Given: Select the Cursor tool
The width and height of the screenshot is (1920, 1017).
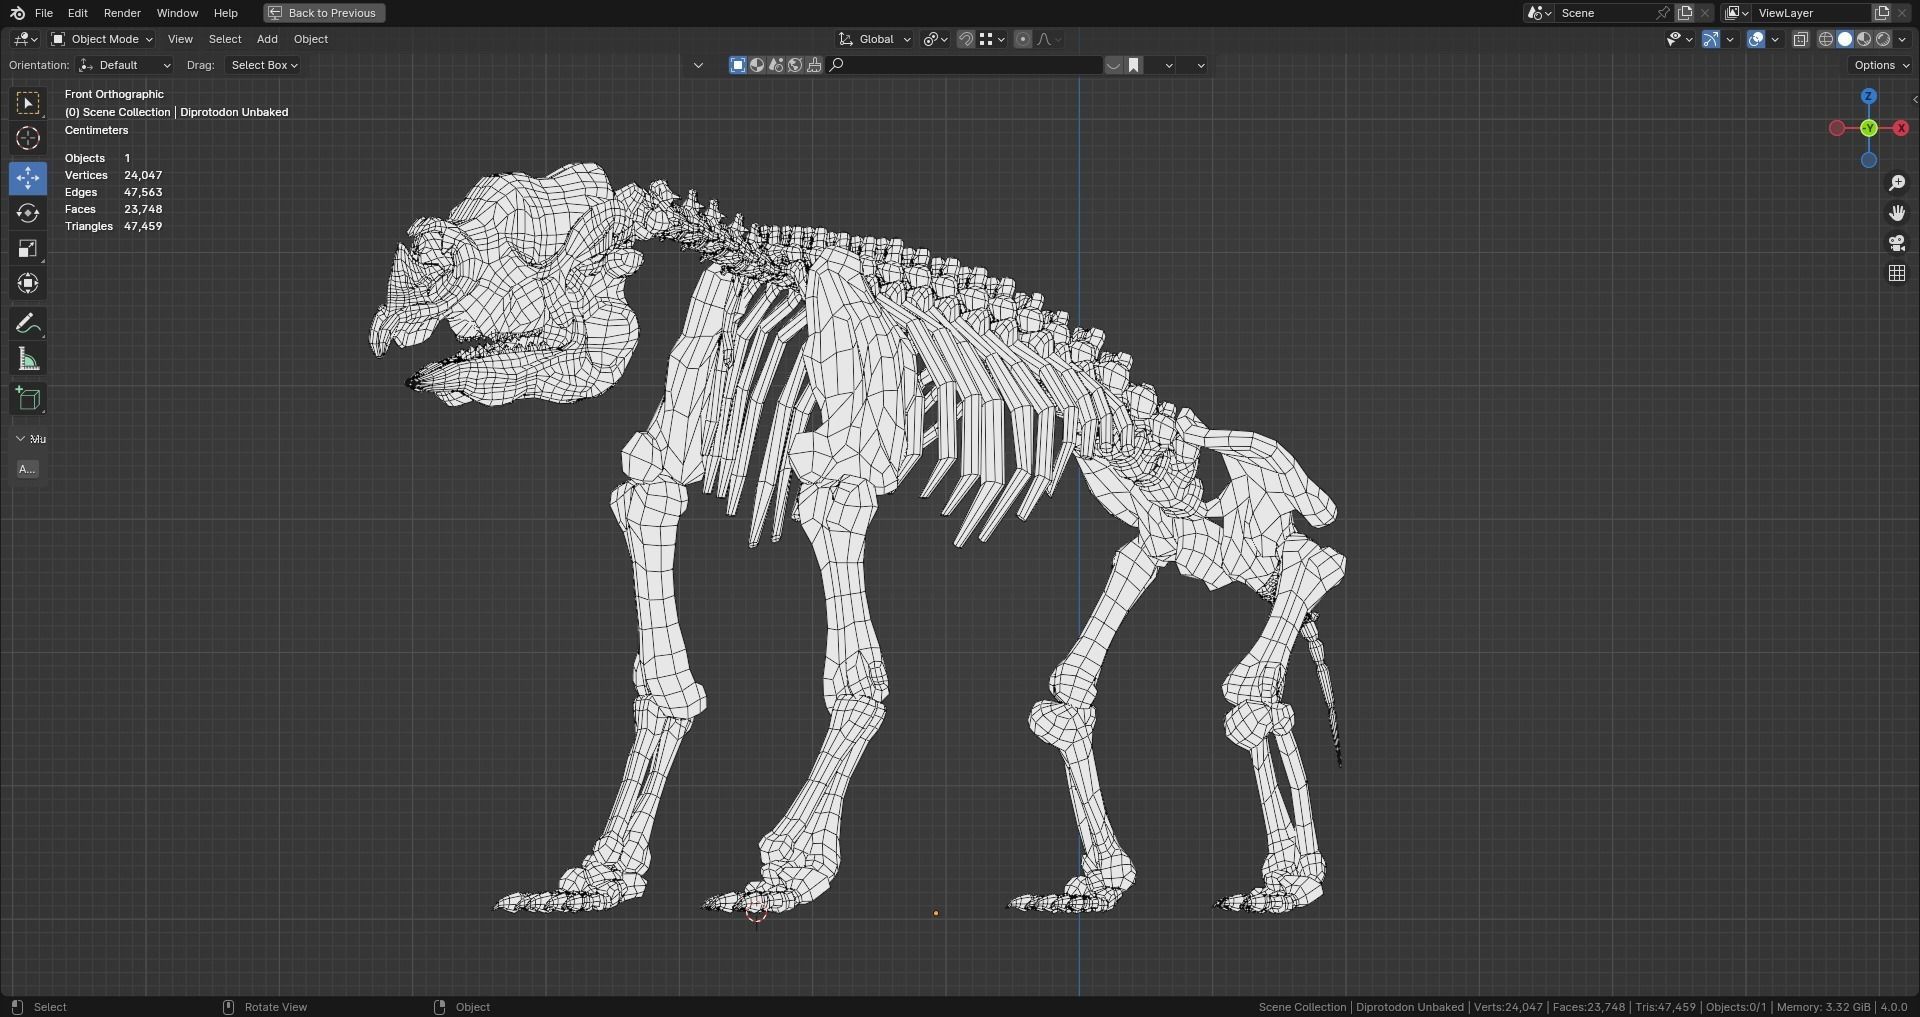Looking at the screenshot, I should [x=28, y=138].
